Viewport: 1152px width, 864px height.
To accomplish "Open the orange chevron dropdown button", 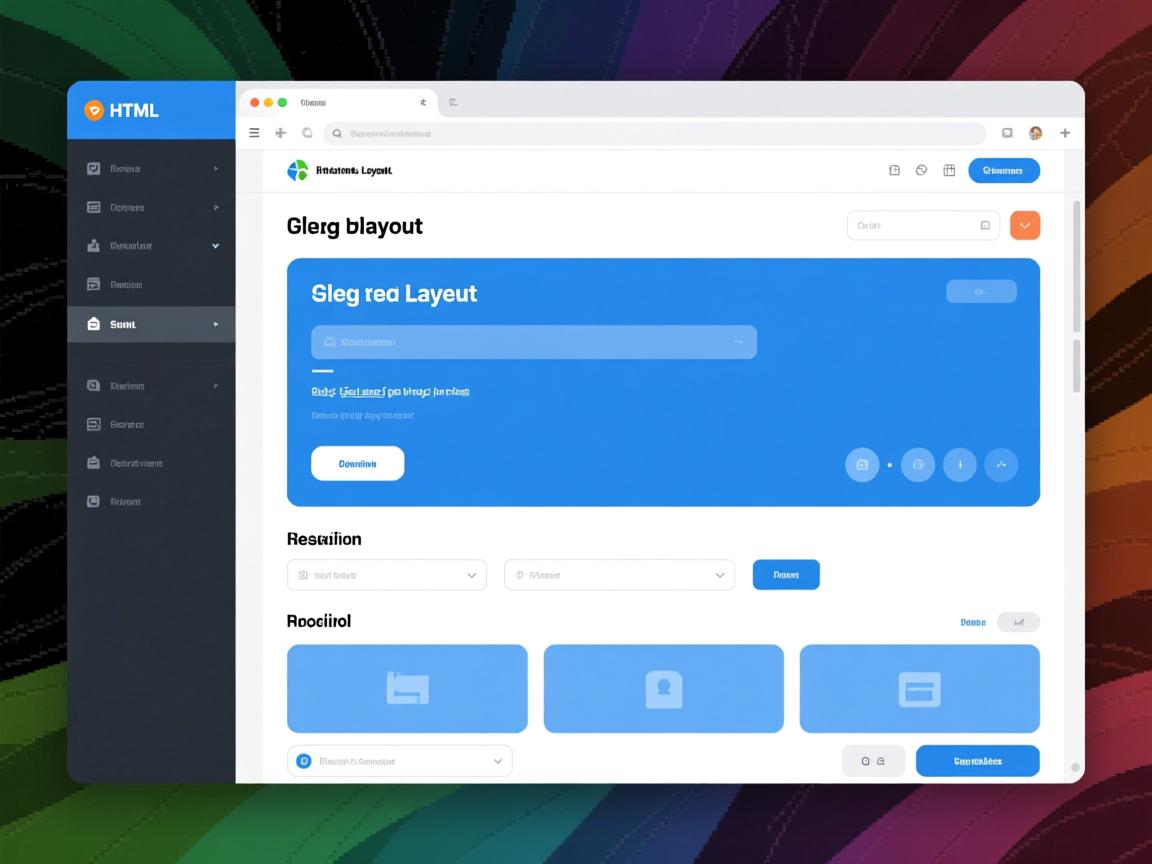I will click(1025, 226).
